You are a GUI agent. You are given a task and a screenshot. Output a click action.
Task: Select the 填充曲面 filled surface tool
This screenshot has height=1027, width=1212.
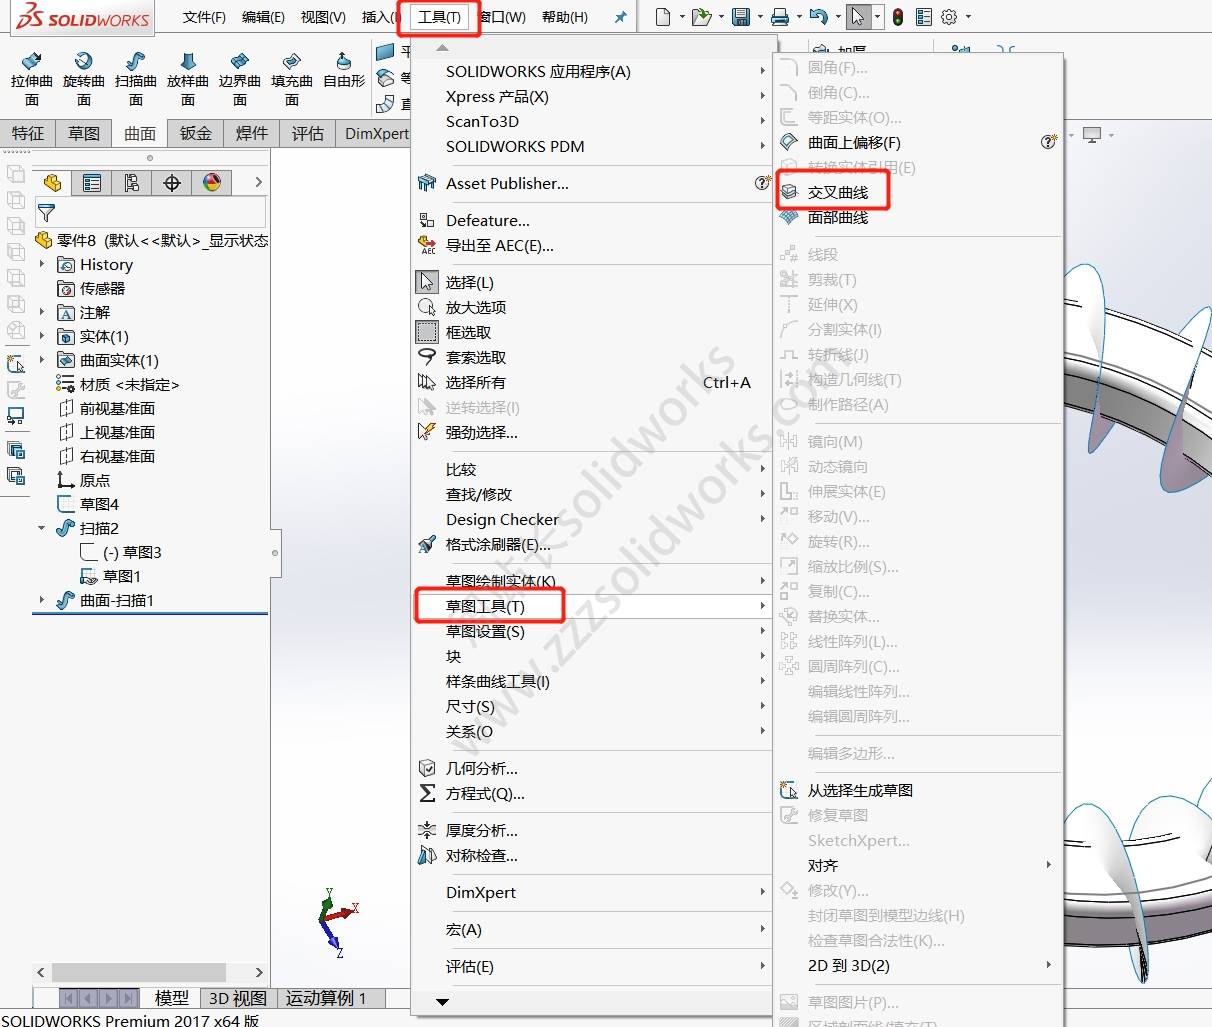[291, 79]
